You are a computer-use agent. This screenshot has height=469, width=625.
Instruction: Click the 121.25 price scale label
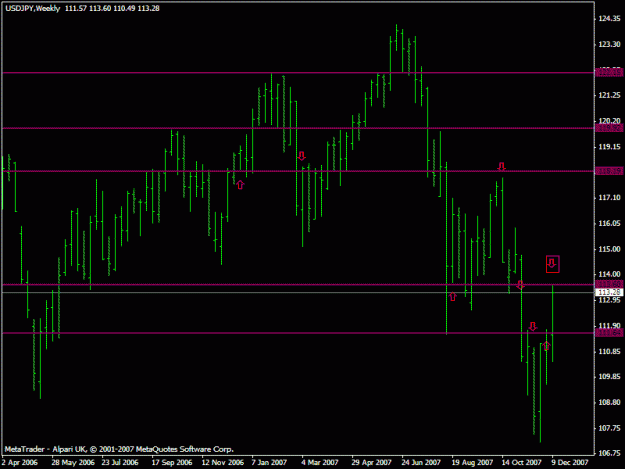pos(609,95)
